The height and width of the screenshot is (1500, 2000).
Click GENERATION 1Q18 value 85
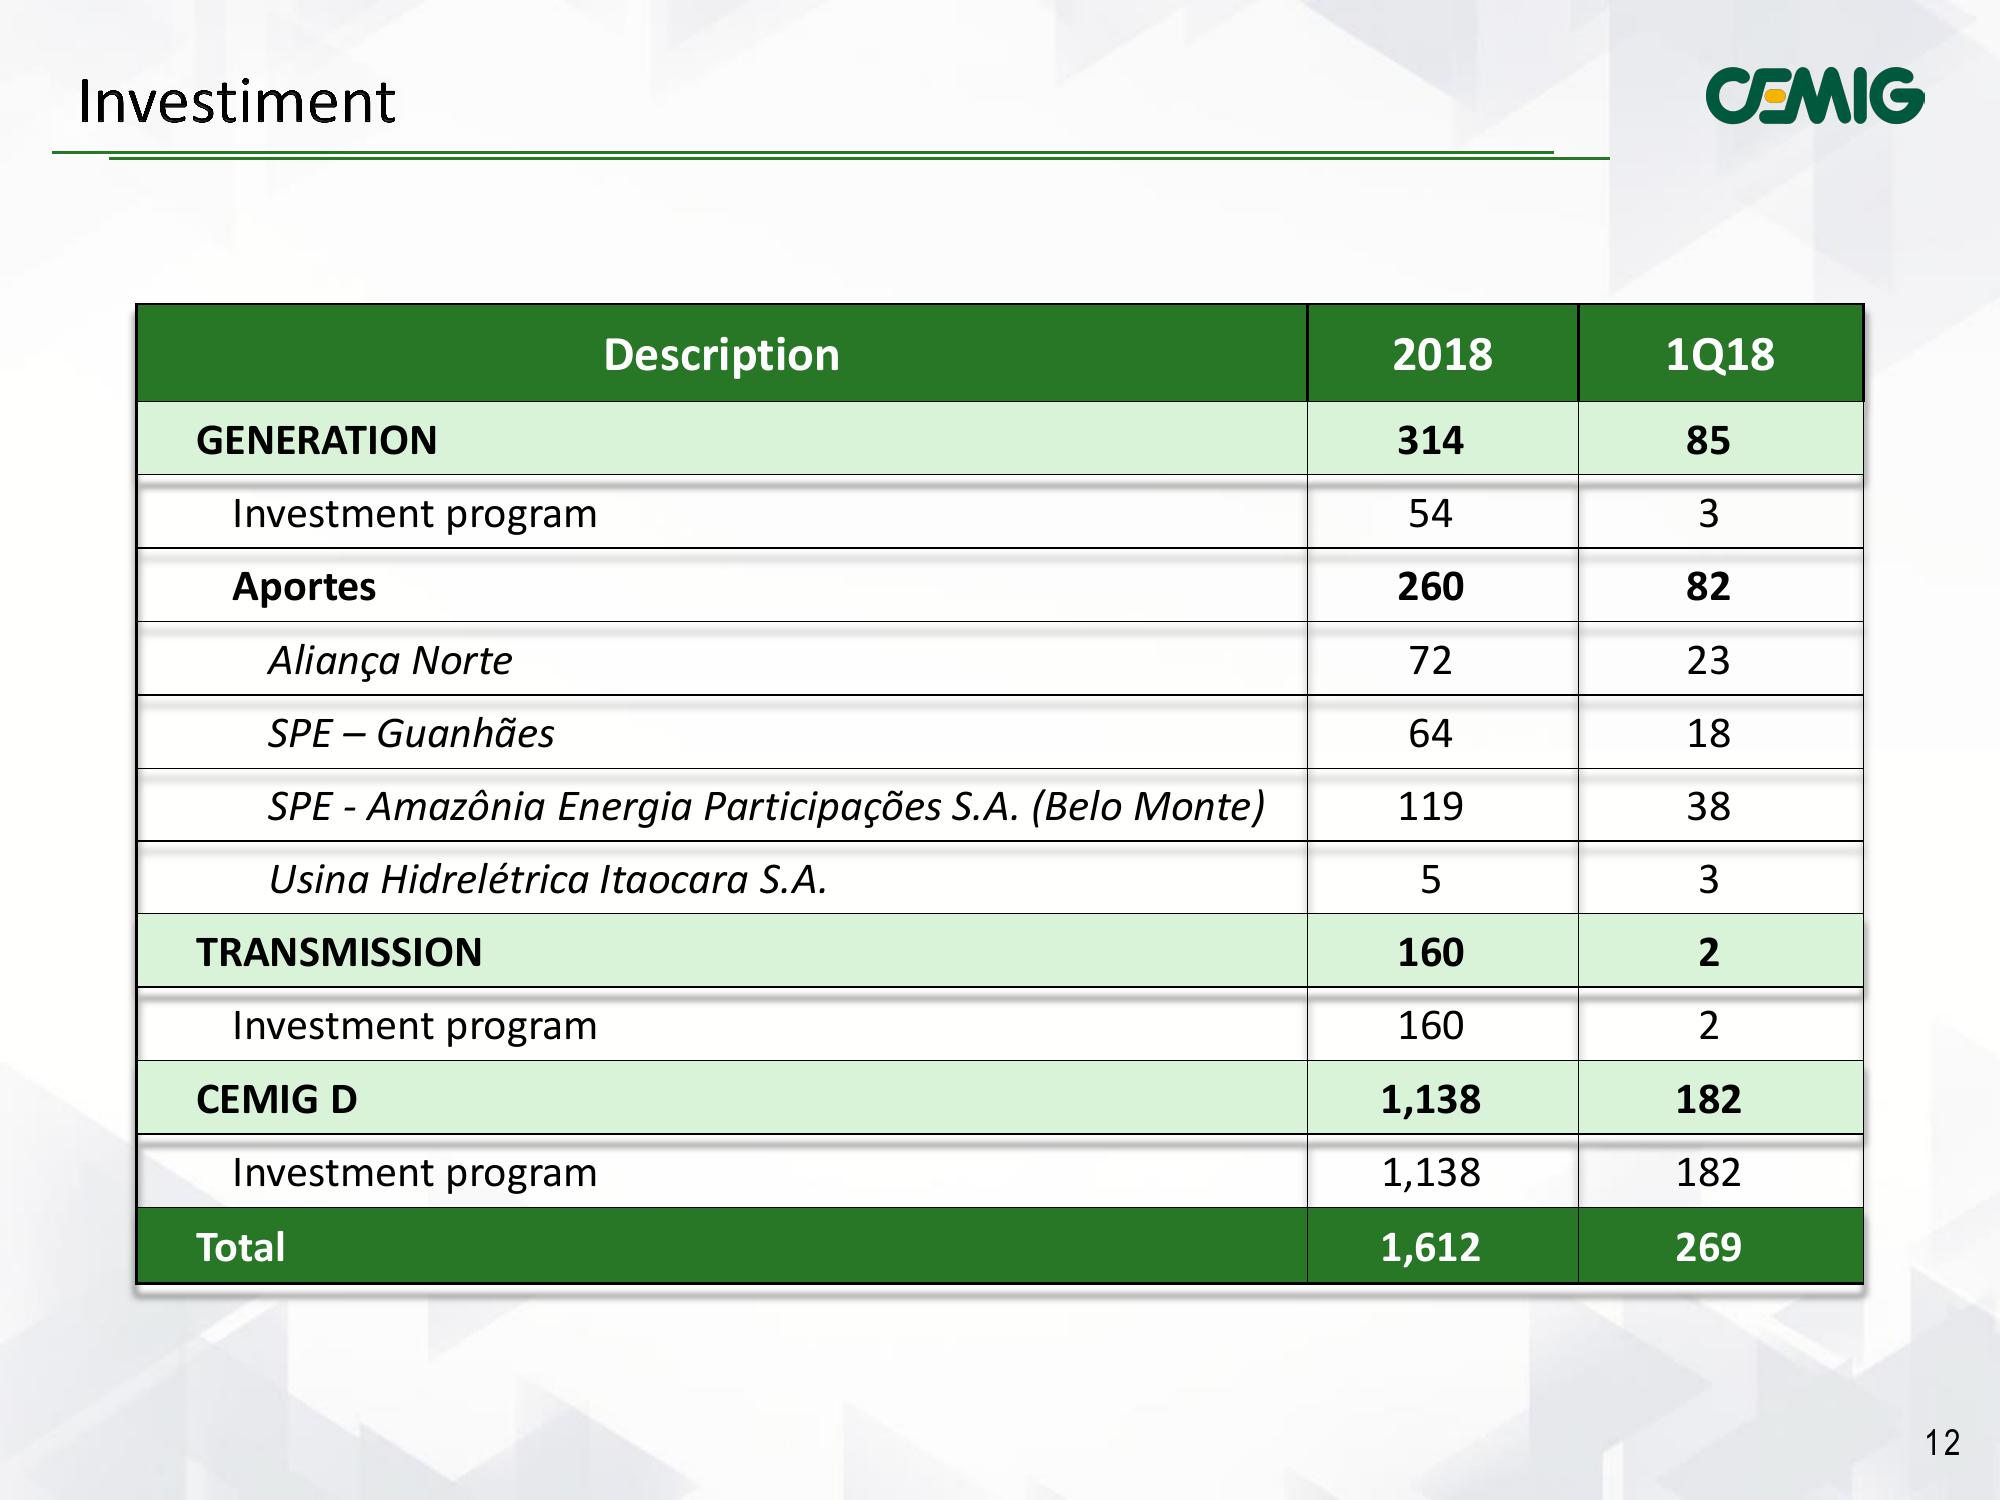(x=1708, y=440)
